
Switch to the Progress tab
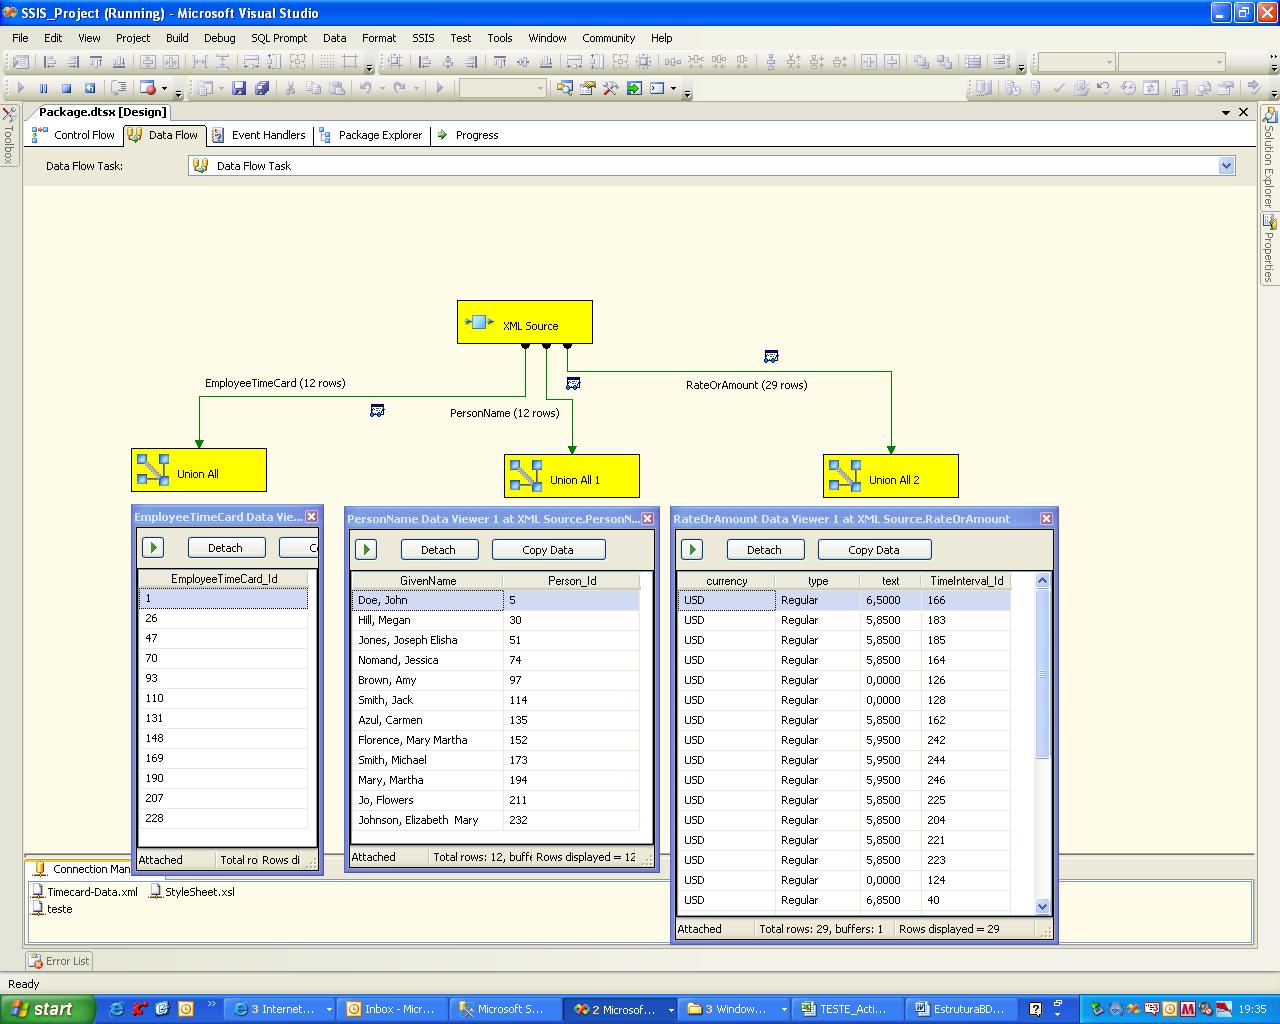point(468,135)
